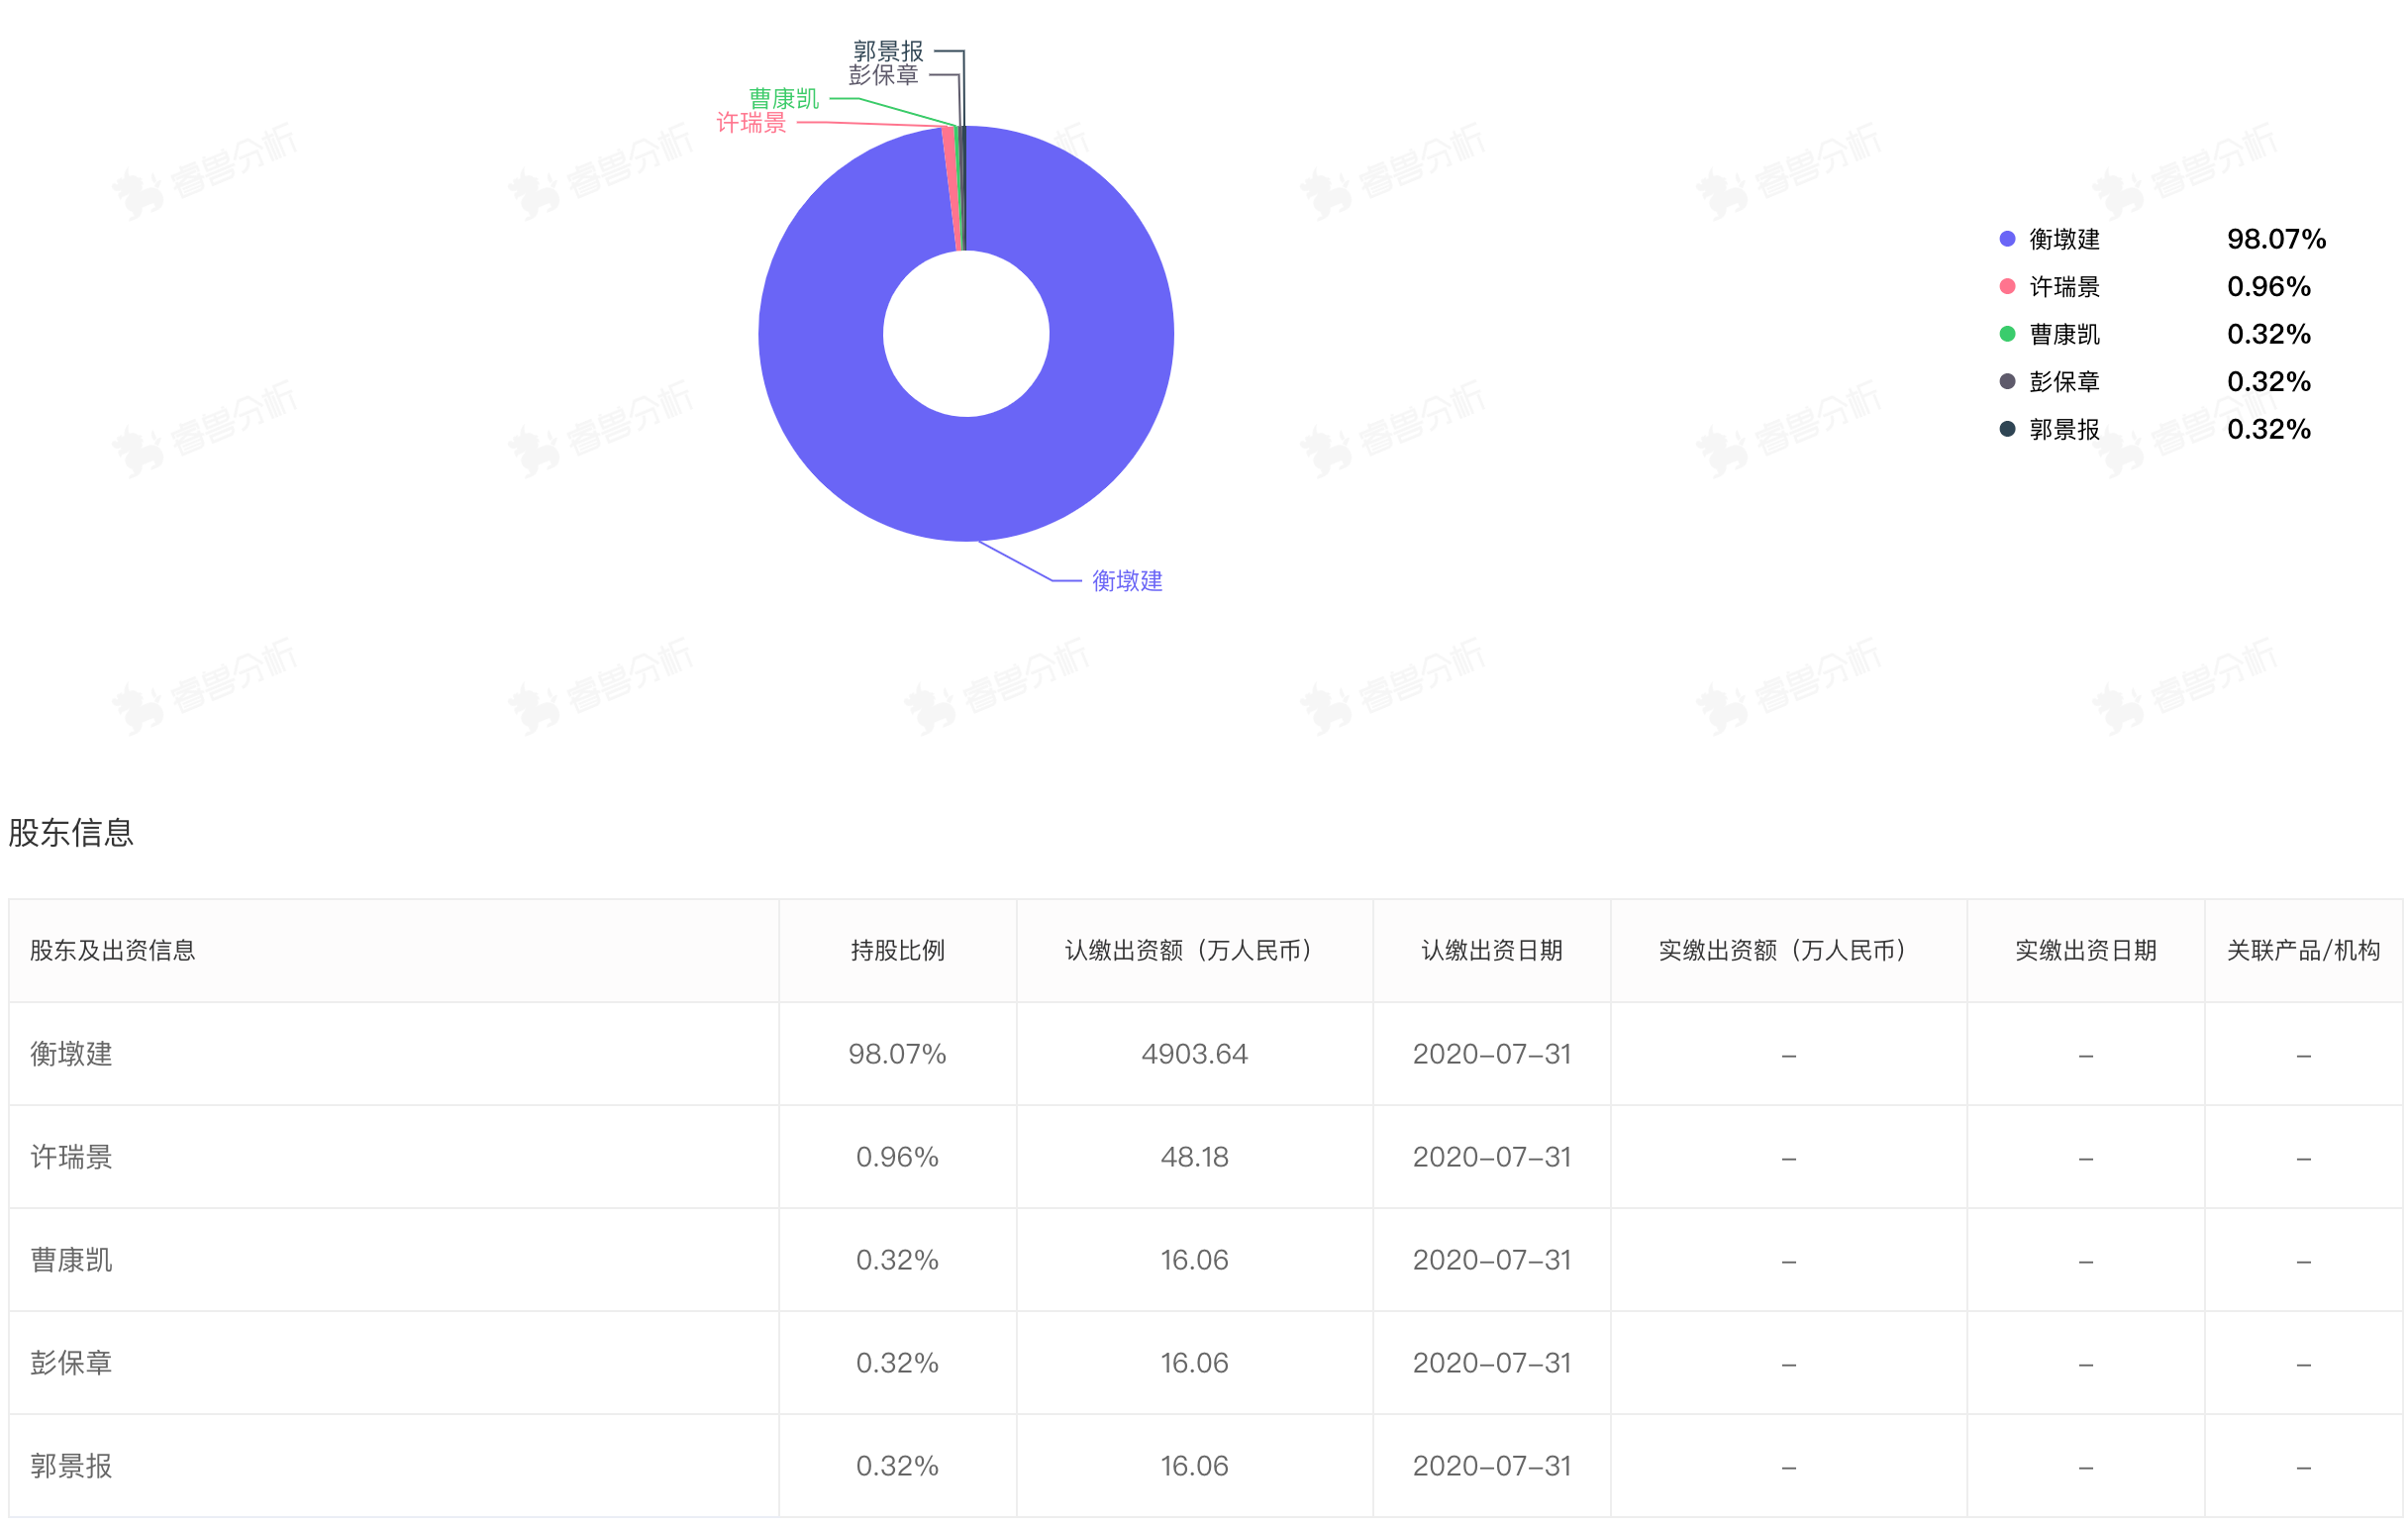This screenshot has height=1525, width=2408.
Task: Click the dark legend dot for 郭景报
Action: (2006, 429)
